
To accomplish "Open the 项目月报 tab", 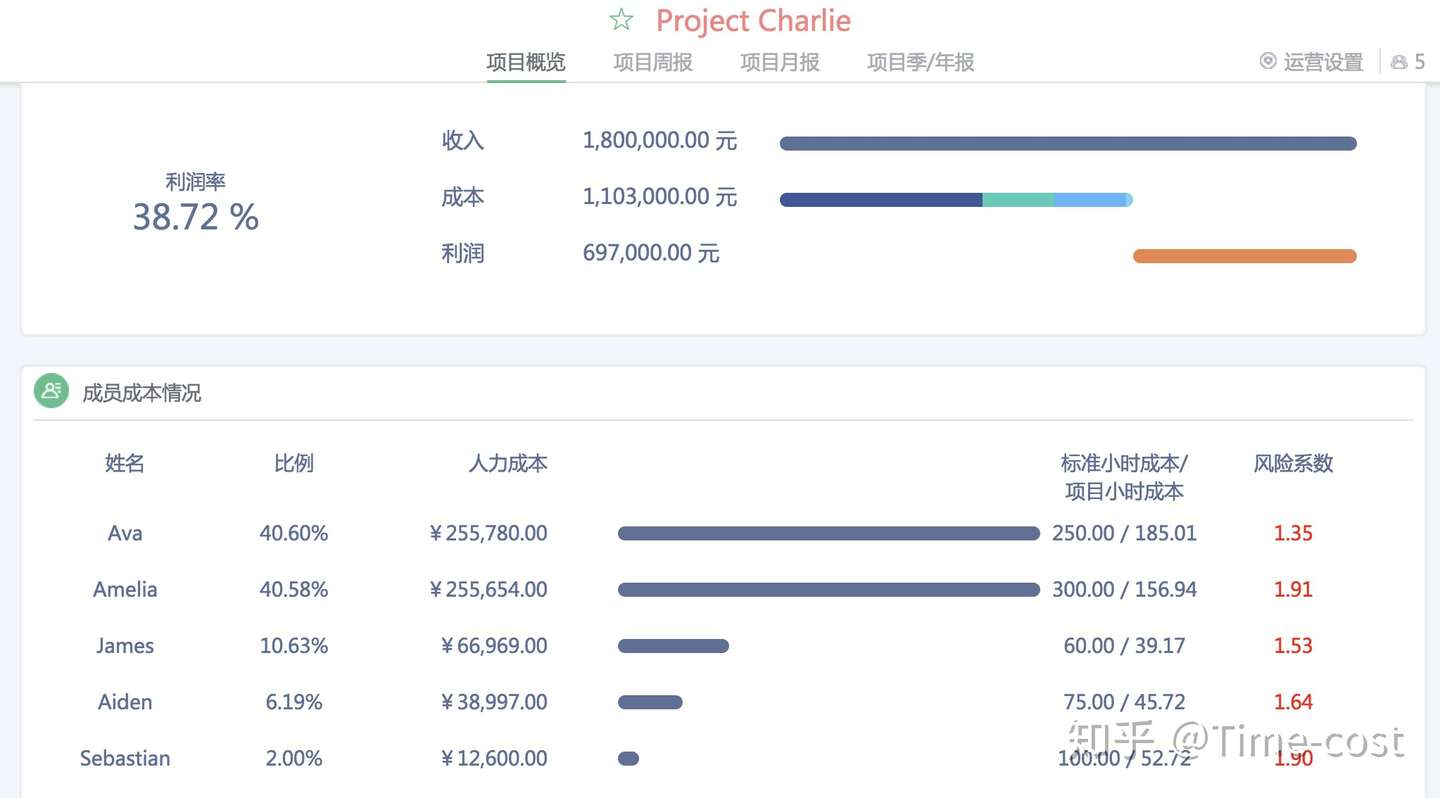I will (779, 62).
